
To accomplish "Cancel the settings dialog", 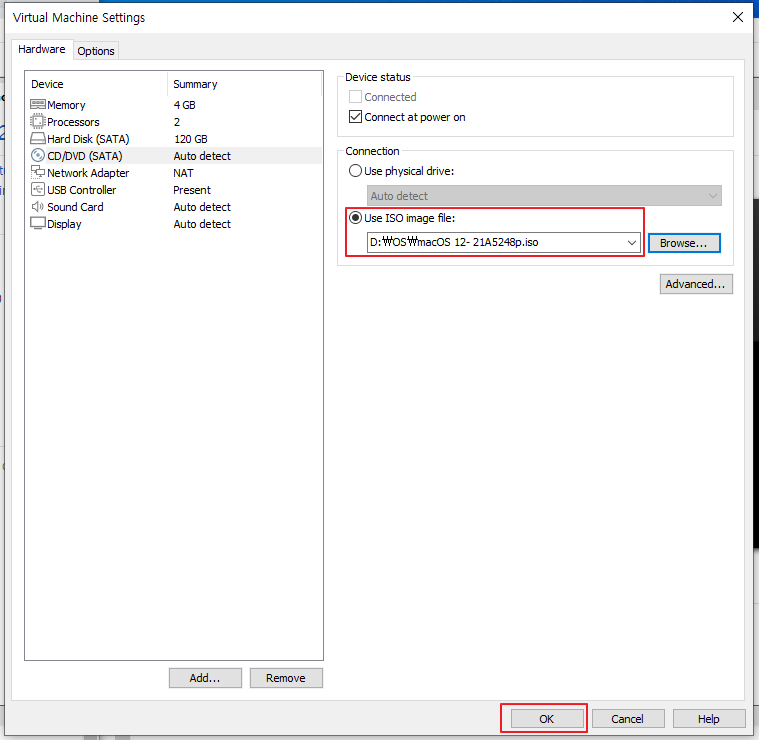I will pos(628,719).
